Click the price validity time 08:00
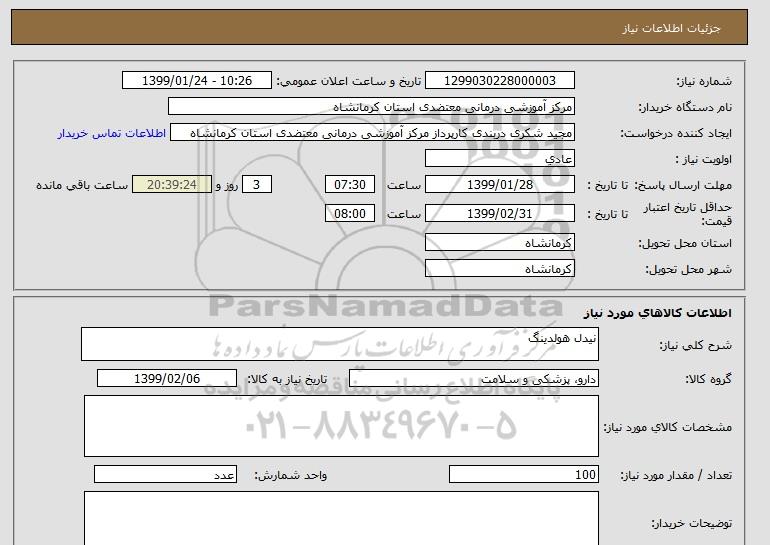Viewport: 770px width, 545px height. coord(350,214)
